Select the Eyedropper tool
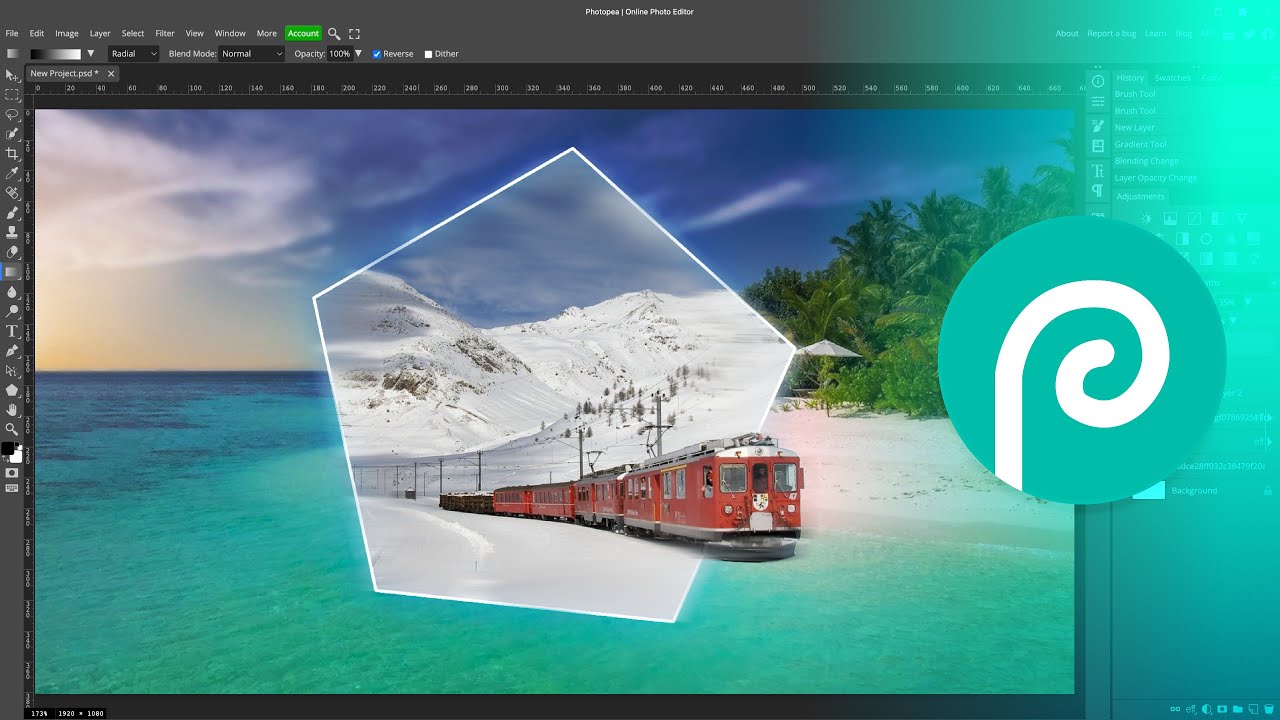Screen dimensions: 1280x720 12,173
